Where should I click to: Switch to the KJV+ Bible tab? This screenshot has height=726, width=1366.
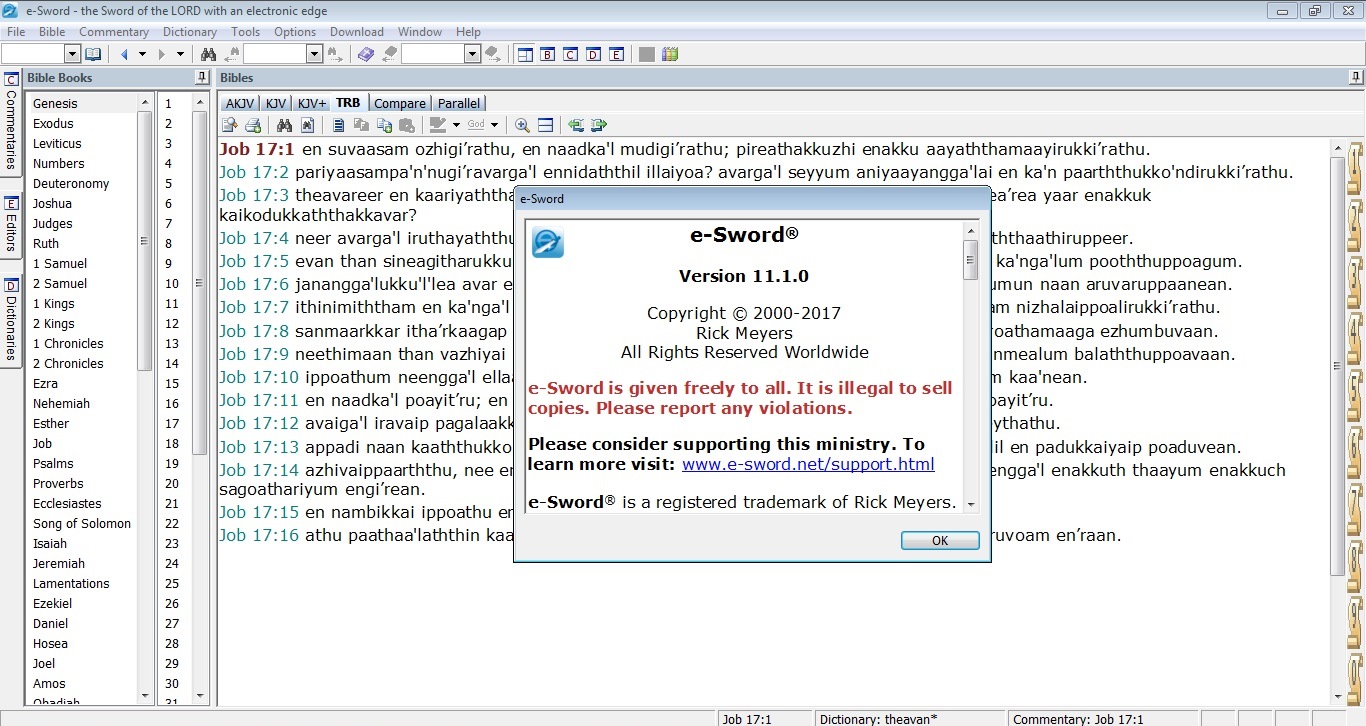click(x=311, y=103)
